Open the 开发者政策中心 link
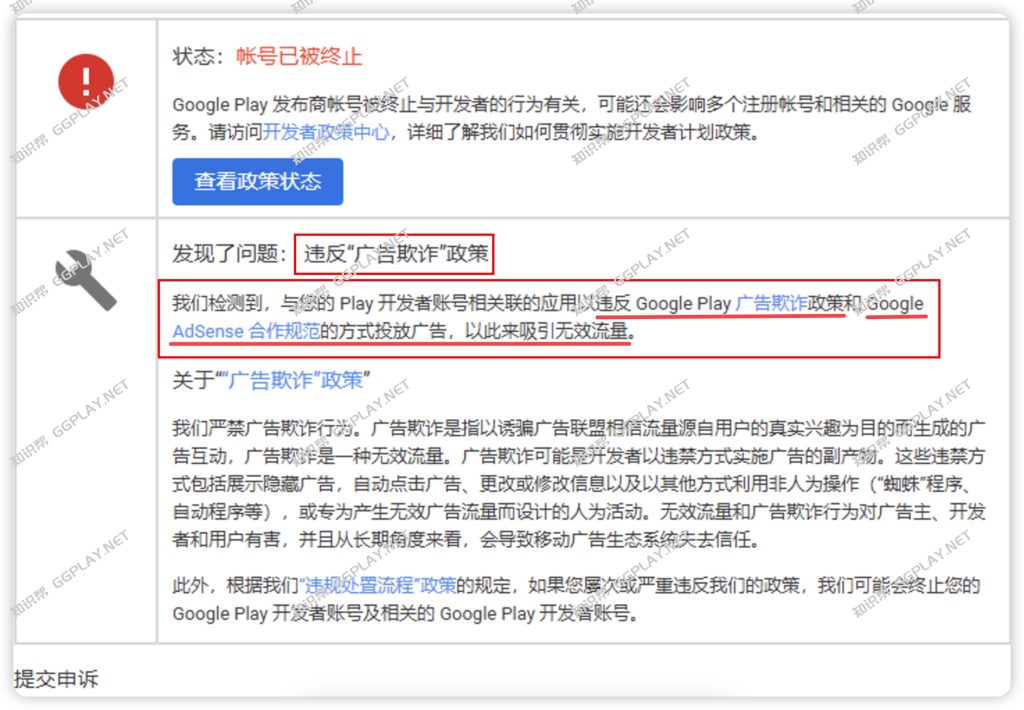 tap(327, 133)
